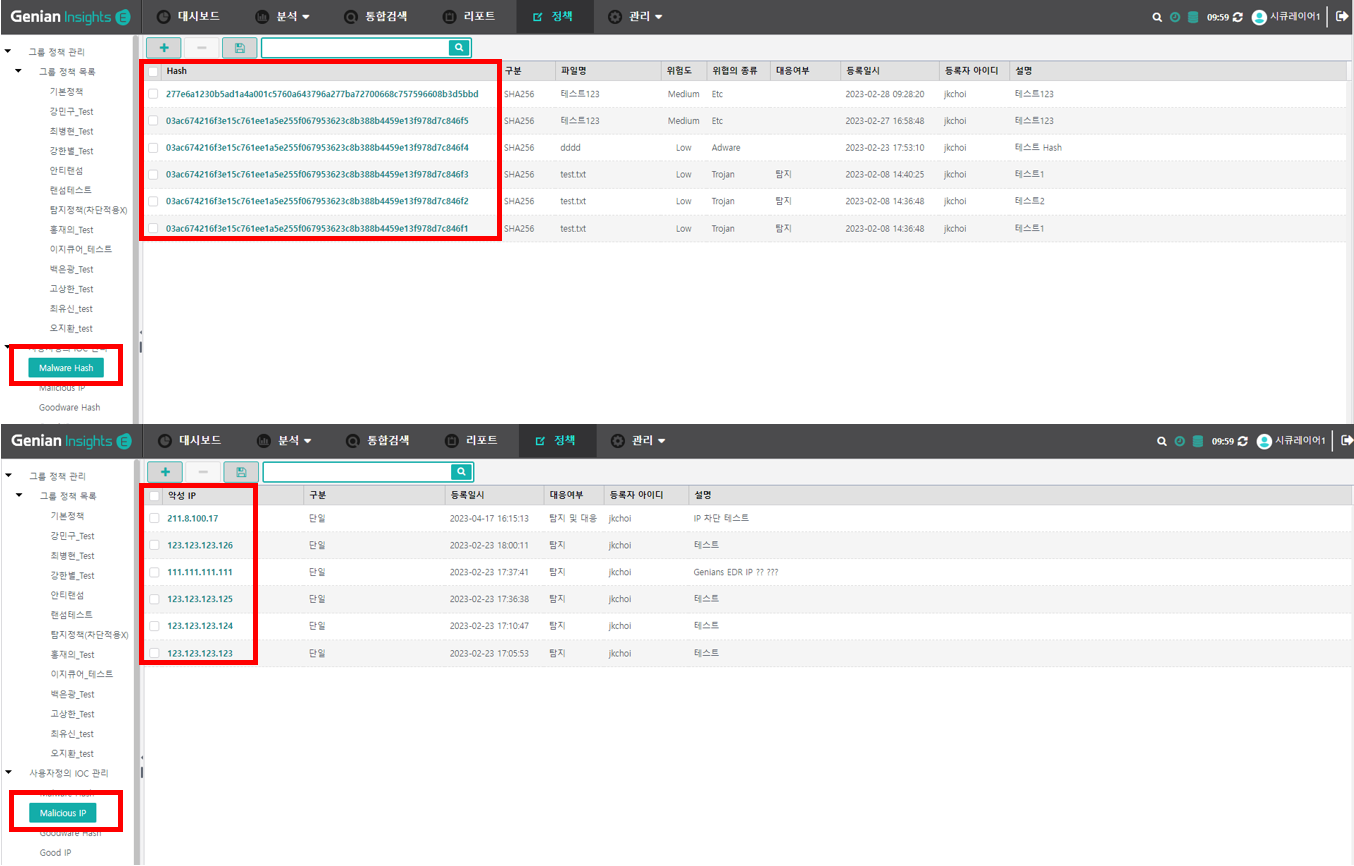Image resolution: width=1354 pixels, height=866 pixels.
Task: Open the 111.111.111.111 malicious IP entry
Action: point(200,572)
